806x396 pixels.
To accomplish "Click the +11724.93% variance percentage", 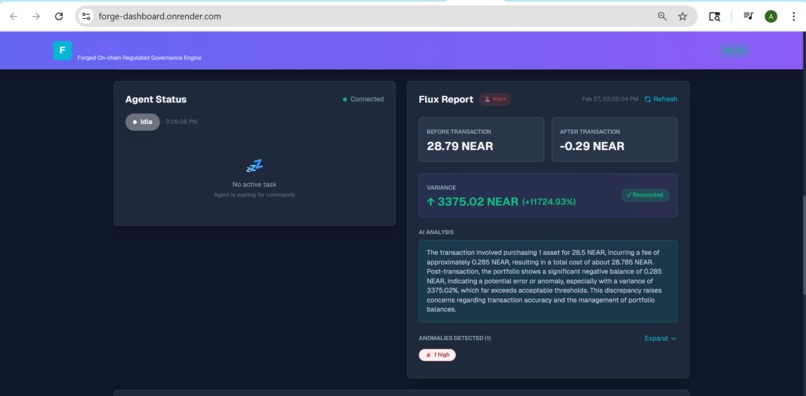I will point(549,202).
